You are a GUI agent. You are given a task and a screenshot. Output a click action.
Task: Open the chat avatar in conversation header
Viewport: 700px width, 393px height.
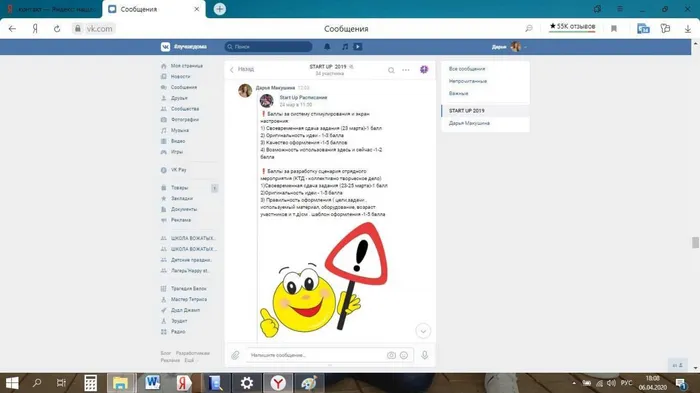[424, 69]
